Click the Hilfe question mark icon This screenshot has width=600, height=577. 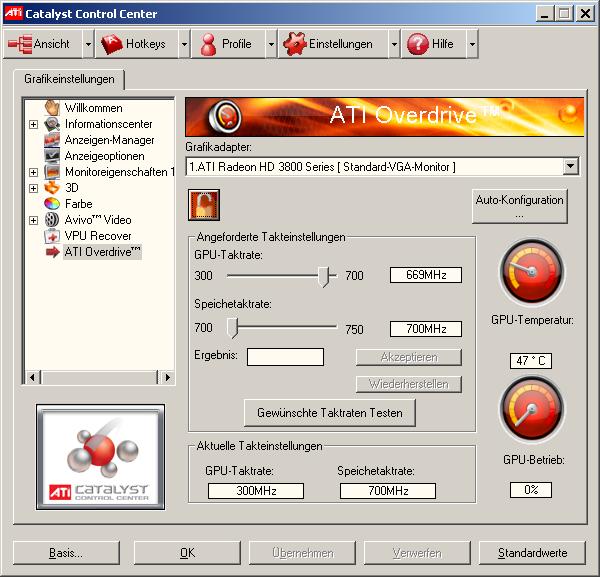(x=417, y=44)
